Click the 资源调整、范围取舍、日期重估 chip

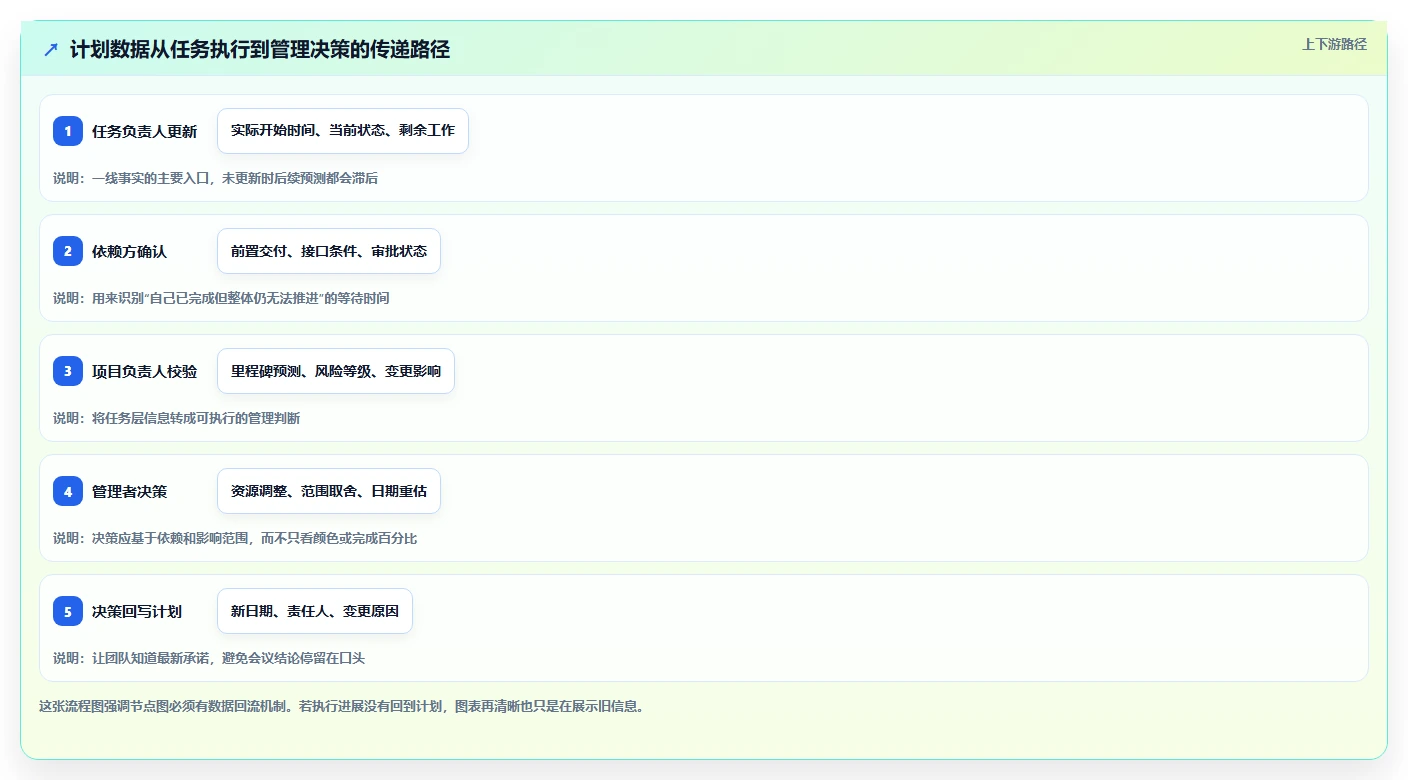329,491
